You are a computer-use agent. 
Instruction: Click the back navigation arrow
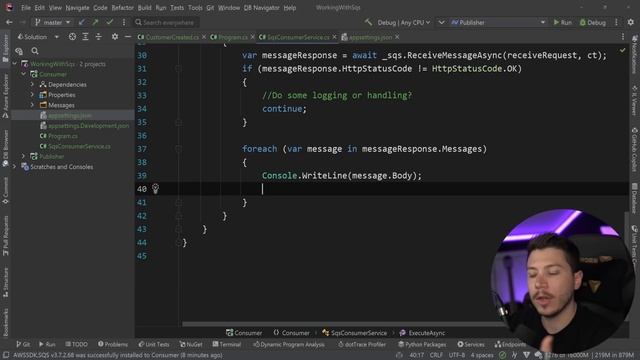(9, 22)
